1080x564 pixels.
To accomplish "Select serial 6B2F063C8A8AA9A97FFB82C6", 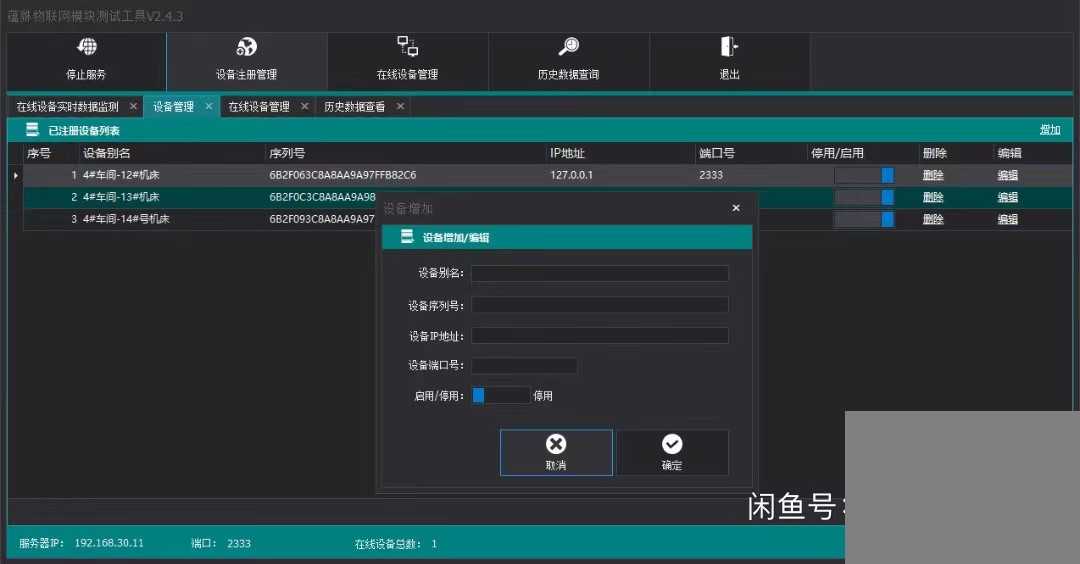I will pyautogui.click(x=342, y=175).
